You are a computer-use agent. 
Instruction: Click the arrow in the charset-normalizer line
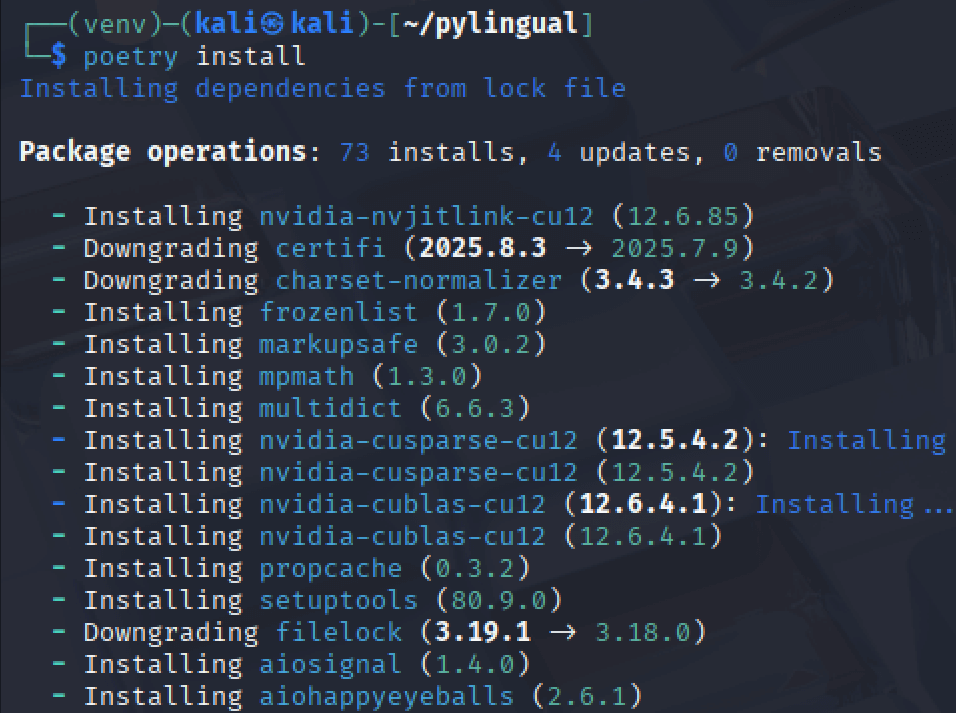click(706, 280)
